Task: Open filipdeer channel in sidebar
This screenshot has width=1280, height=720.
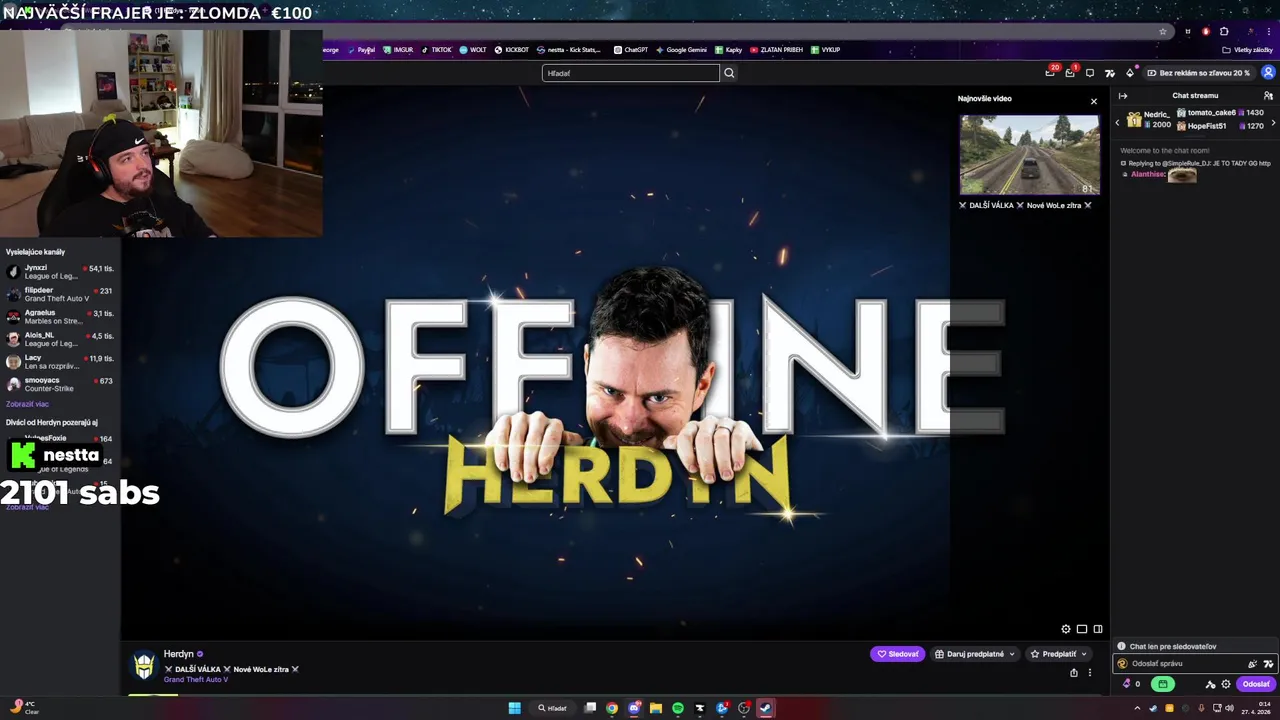Action: tap(60, 294)
